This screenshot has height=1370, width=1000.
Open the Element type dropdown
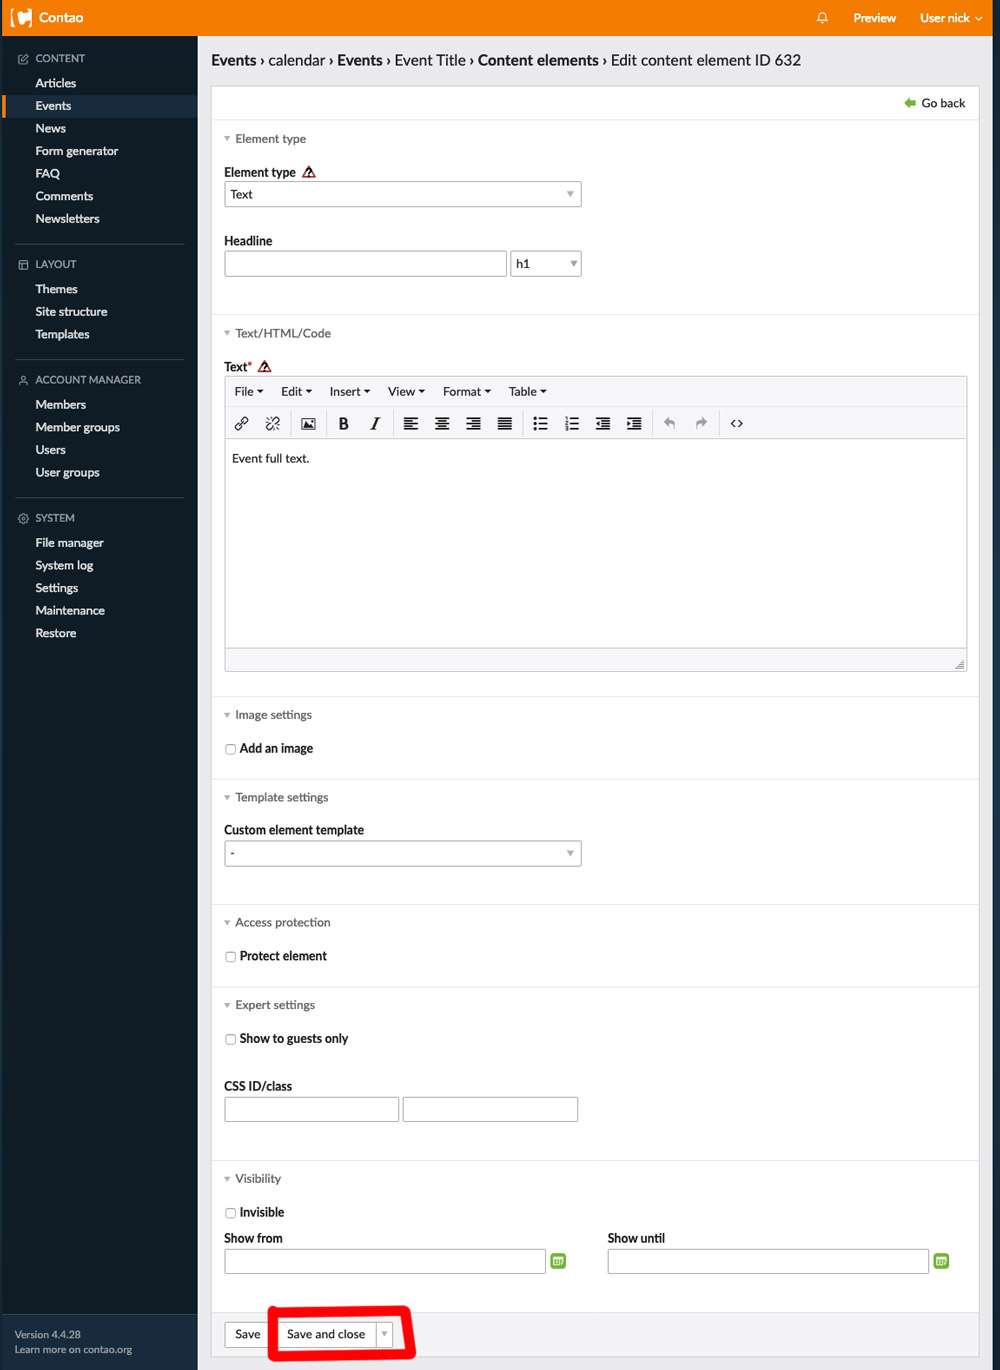[x=402, y=194]
